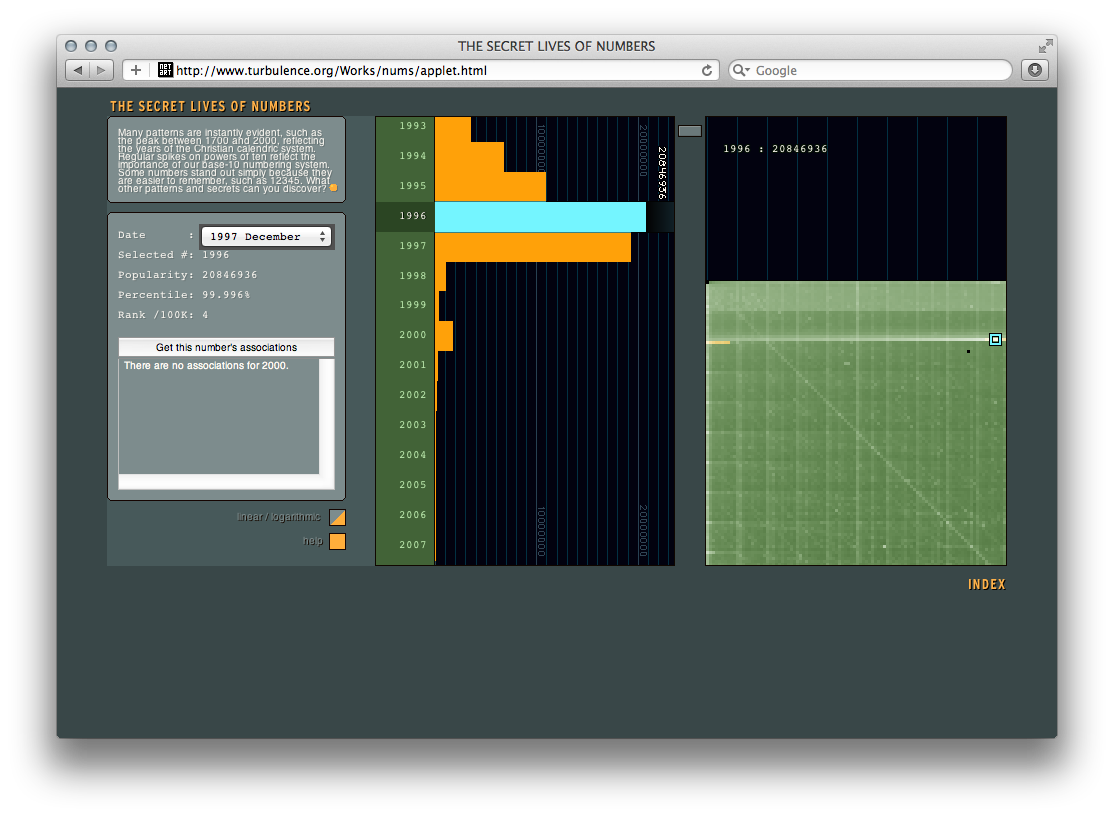Toggle the linear / logarithmic scale box
Viewport: 1114px width, 817px height.
click(338, 517)
